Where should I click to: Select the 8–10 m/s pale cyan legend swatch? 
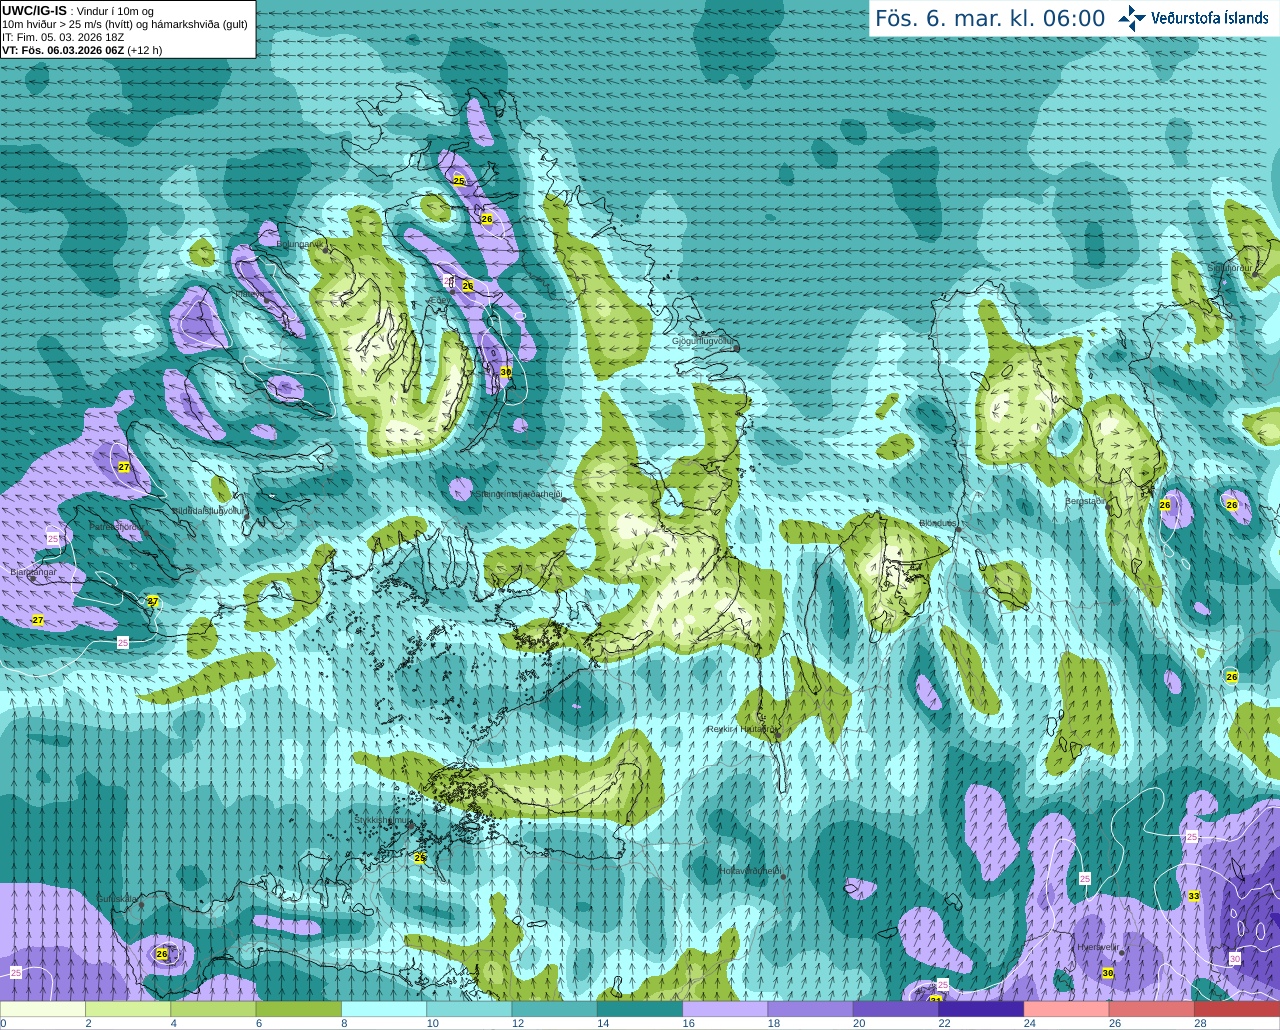coord(384,1008)
